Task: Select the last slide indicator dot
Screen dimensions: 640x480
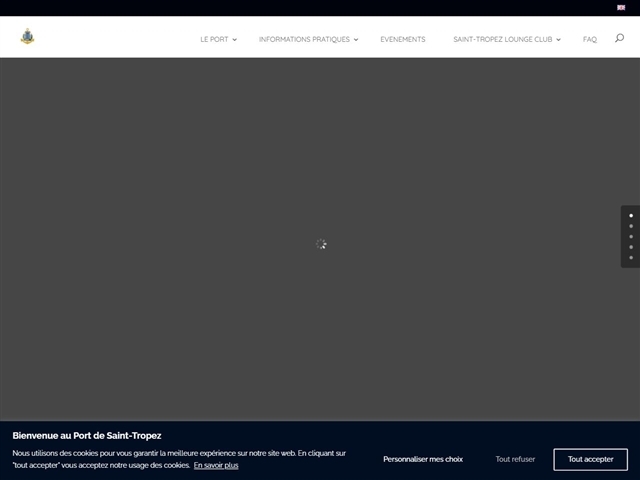Action: coord(631,258)
